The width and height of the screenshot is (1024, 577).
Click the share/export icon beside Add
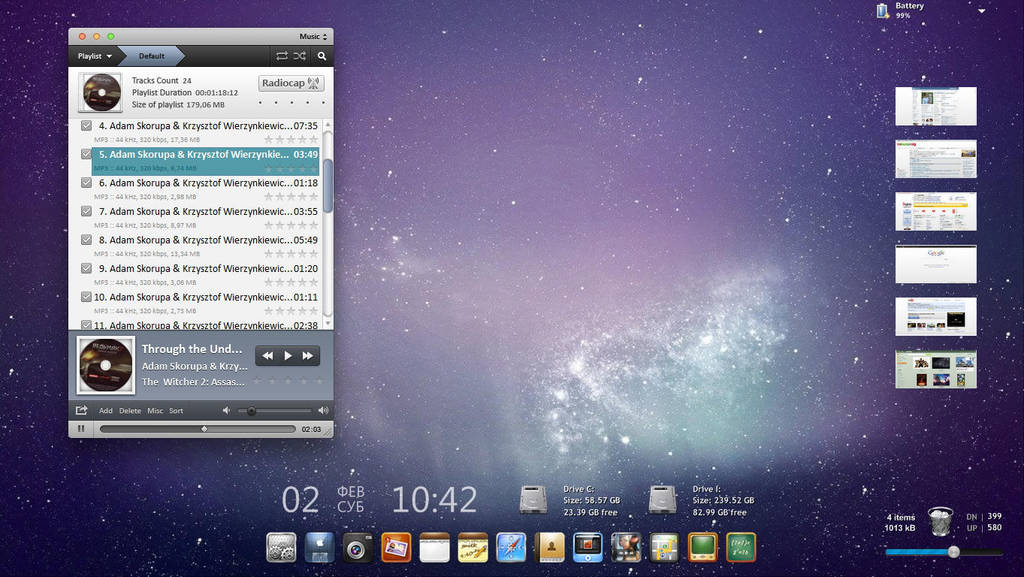(x=81, y=411)
